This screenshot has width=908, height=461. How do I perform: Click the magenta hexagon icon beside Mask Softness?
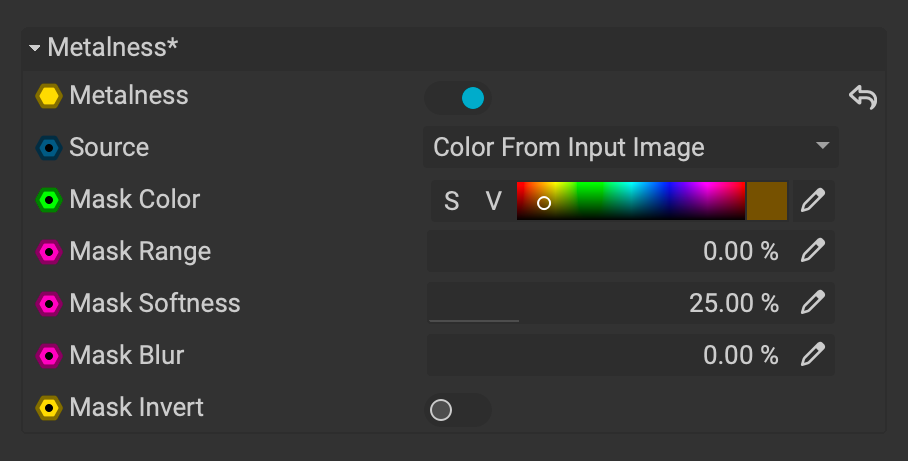48,303
